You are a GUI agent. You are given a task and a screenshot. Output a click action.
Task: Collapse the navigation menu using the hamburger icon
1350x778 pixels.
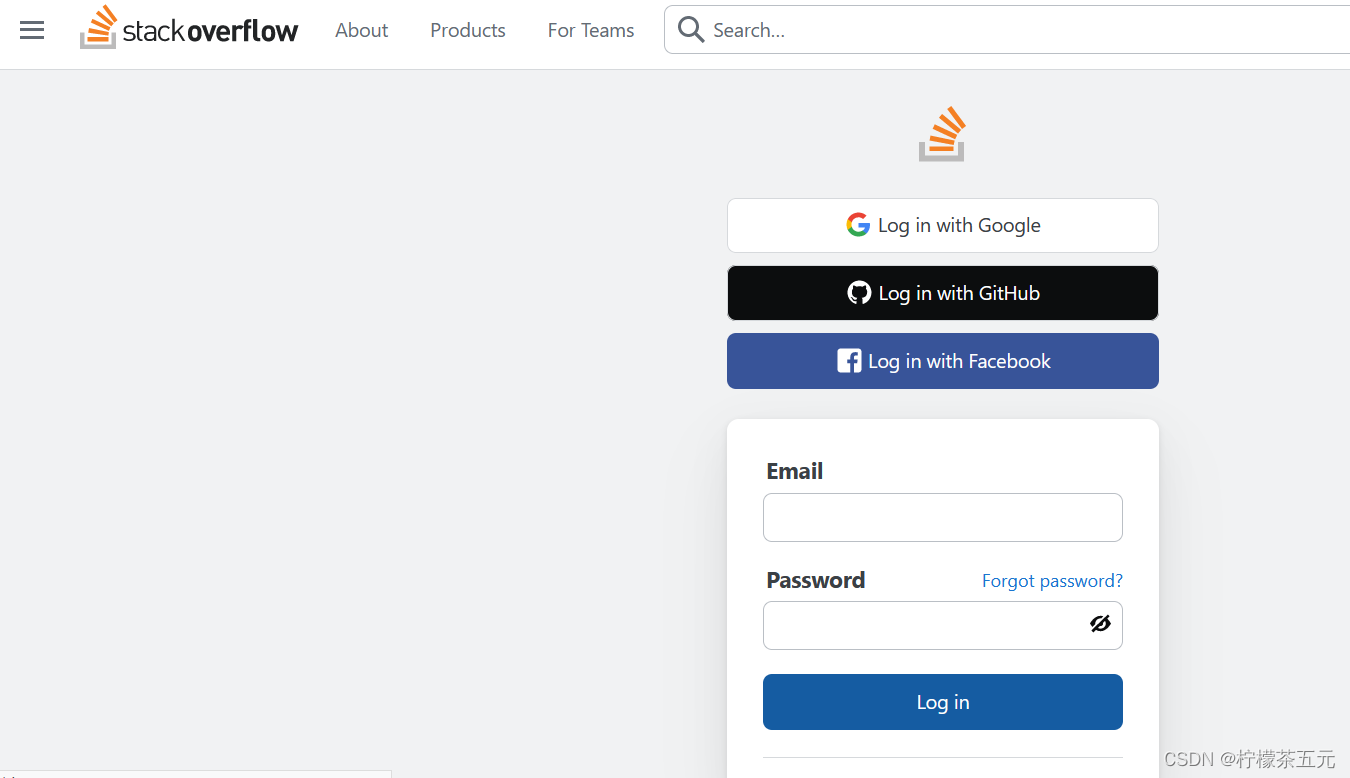[31, 29]
